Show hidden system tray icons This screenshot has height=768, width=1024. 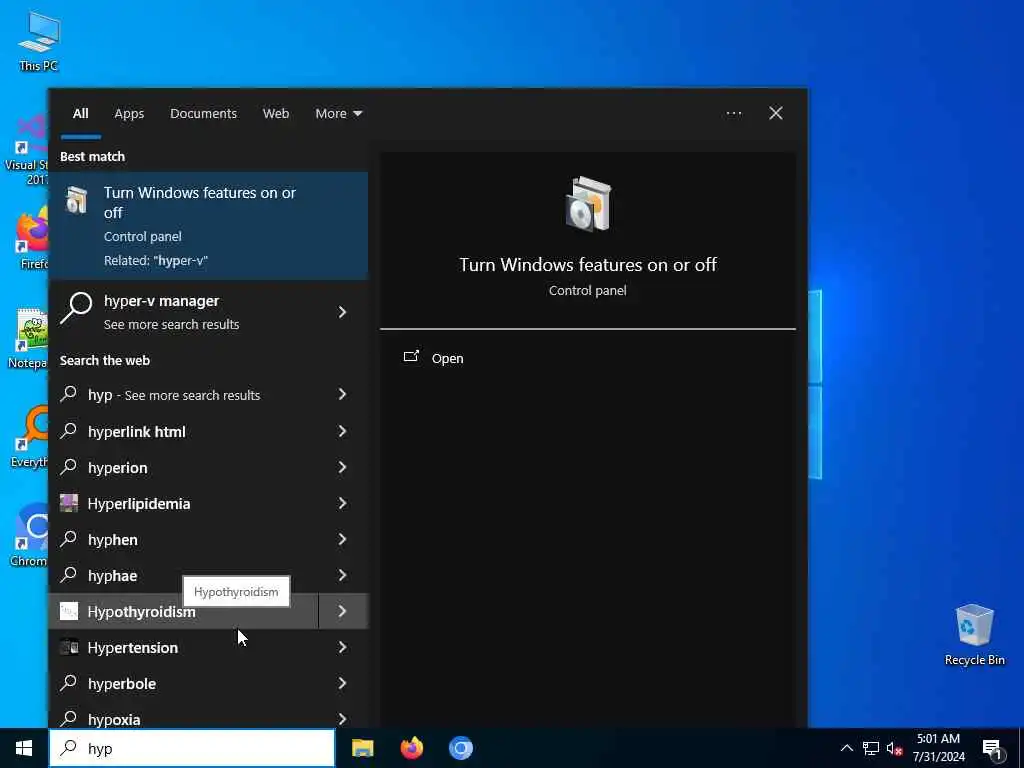[x=846, y=748]
